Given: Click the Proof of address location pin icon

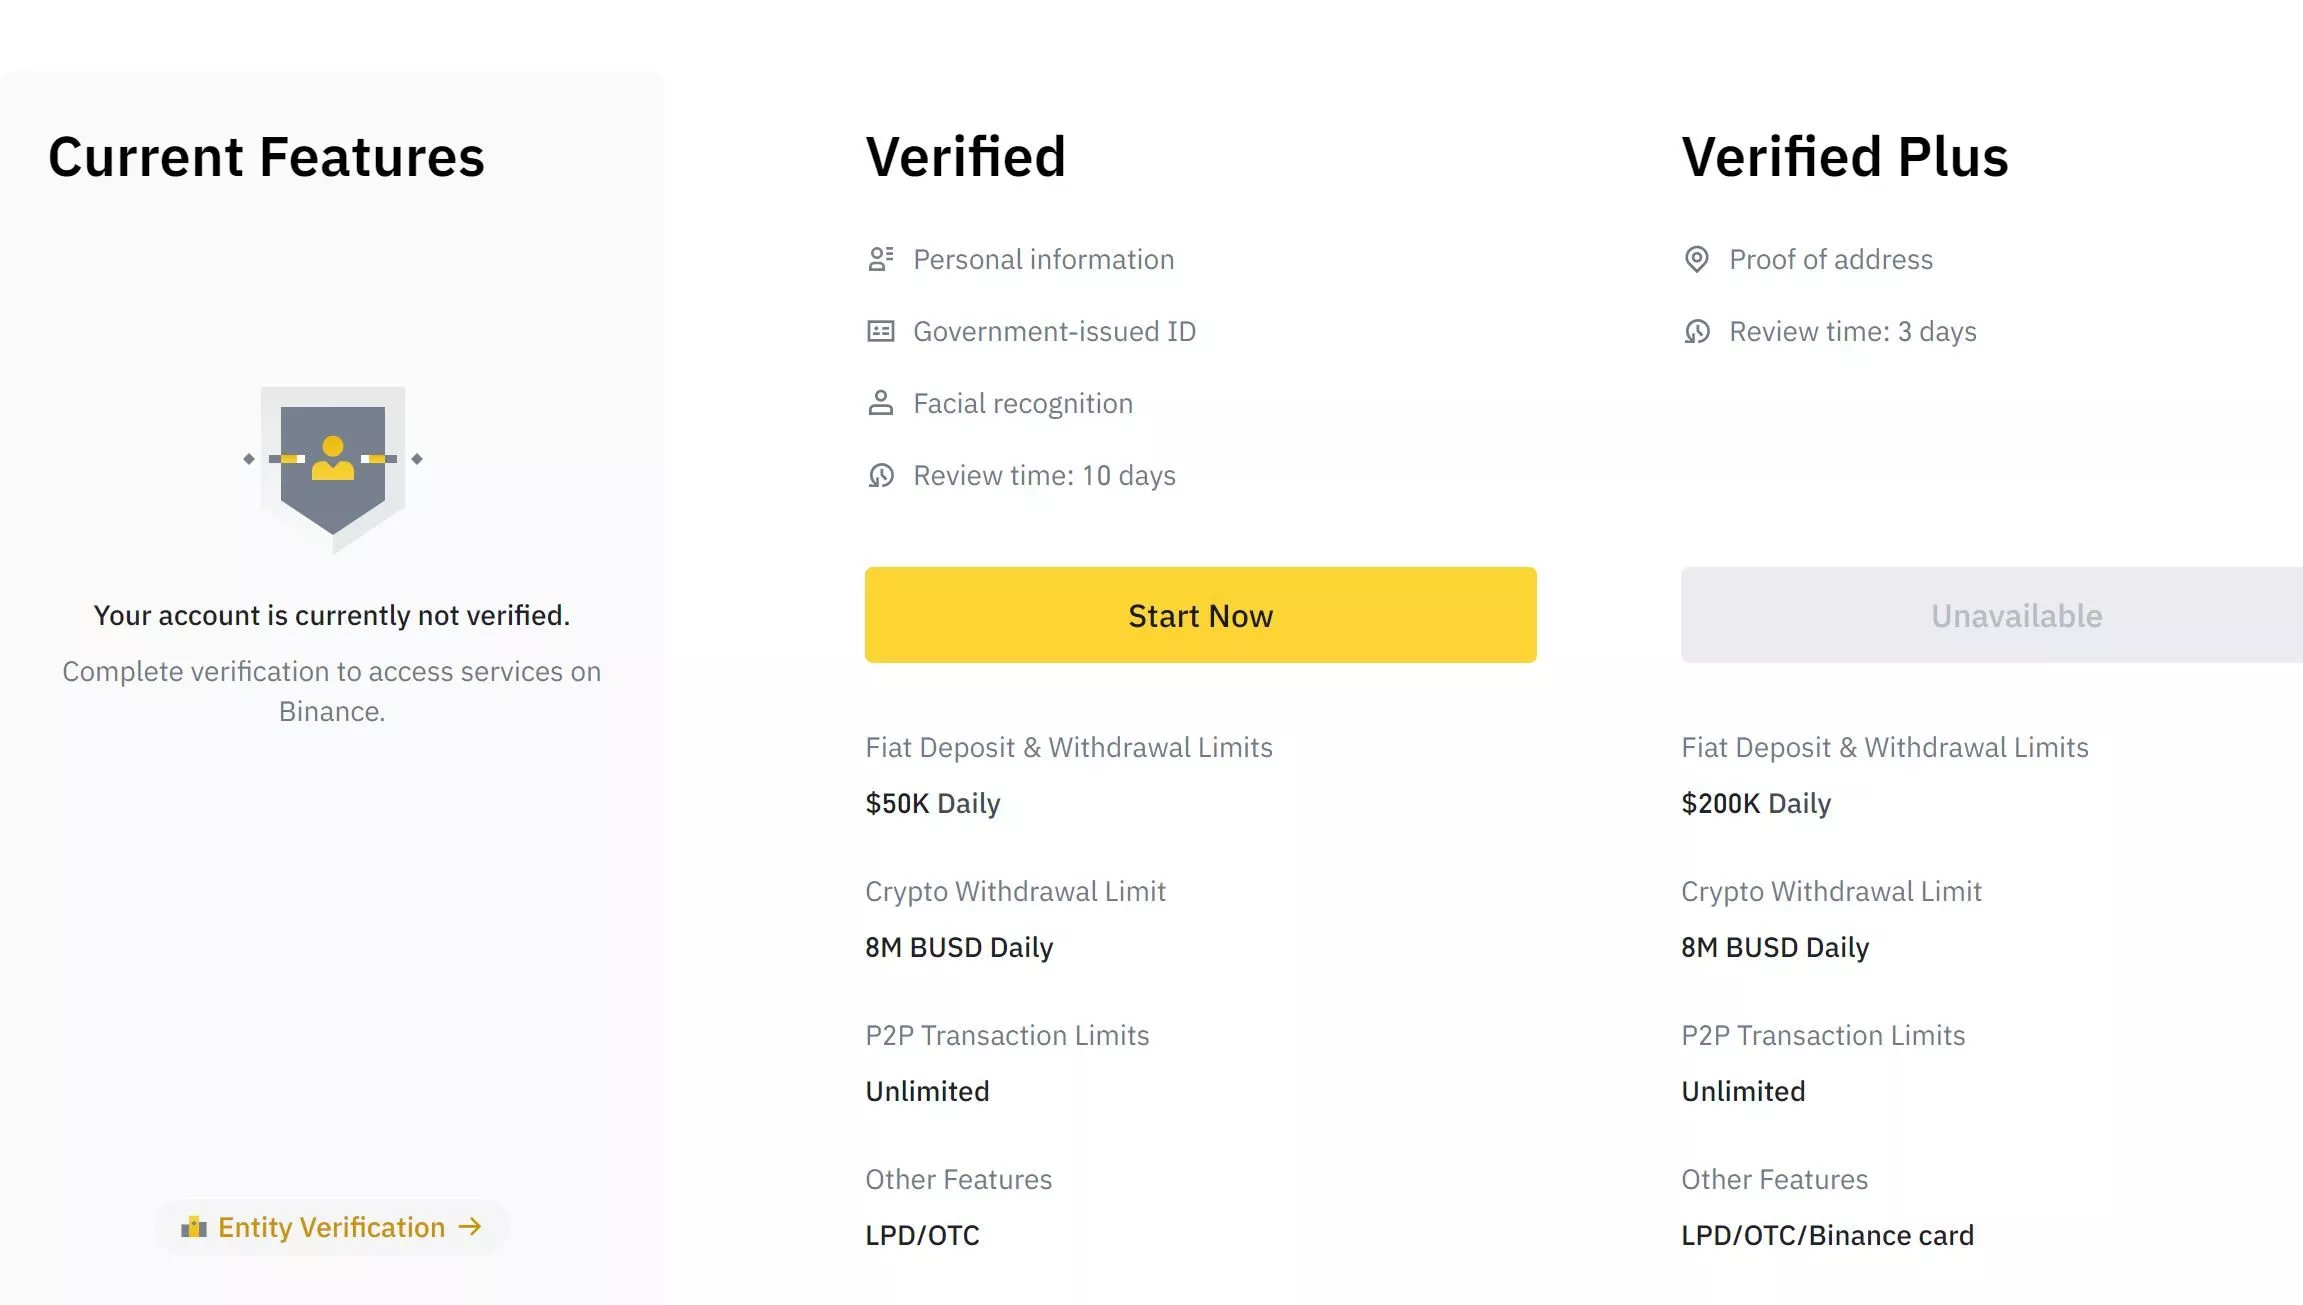Looking at the screenshot, I should point(1697,259).
